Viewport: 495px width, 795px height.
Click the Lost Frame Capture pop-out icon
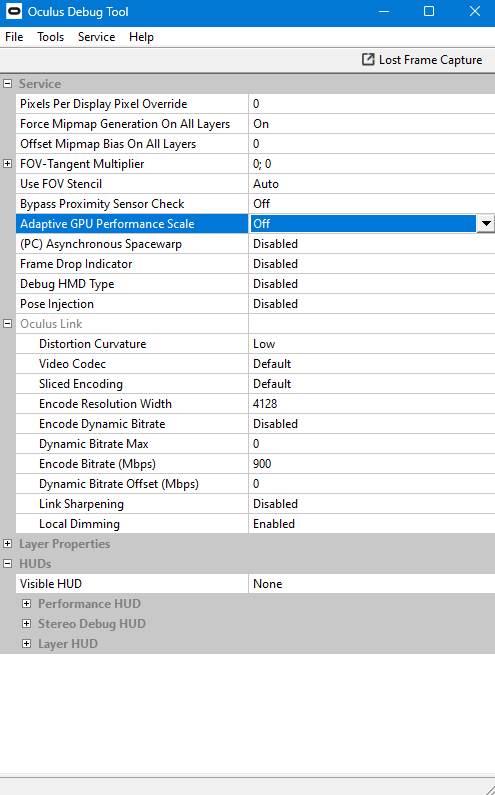click(368, 59)
